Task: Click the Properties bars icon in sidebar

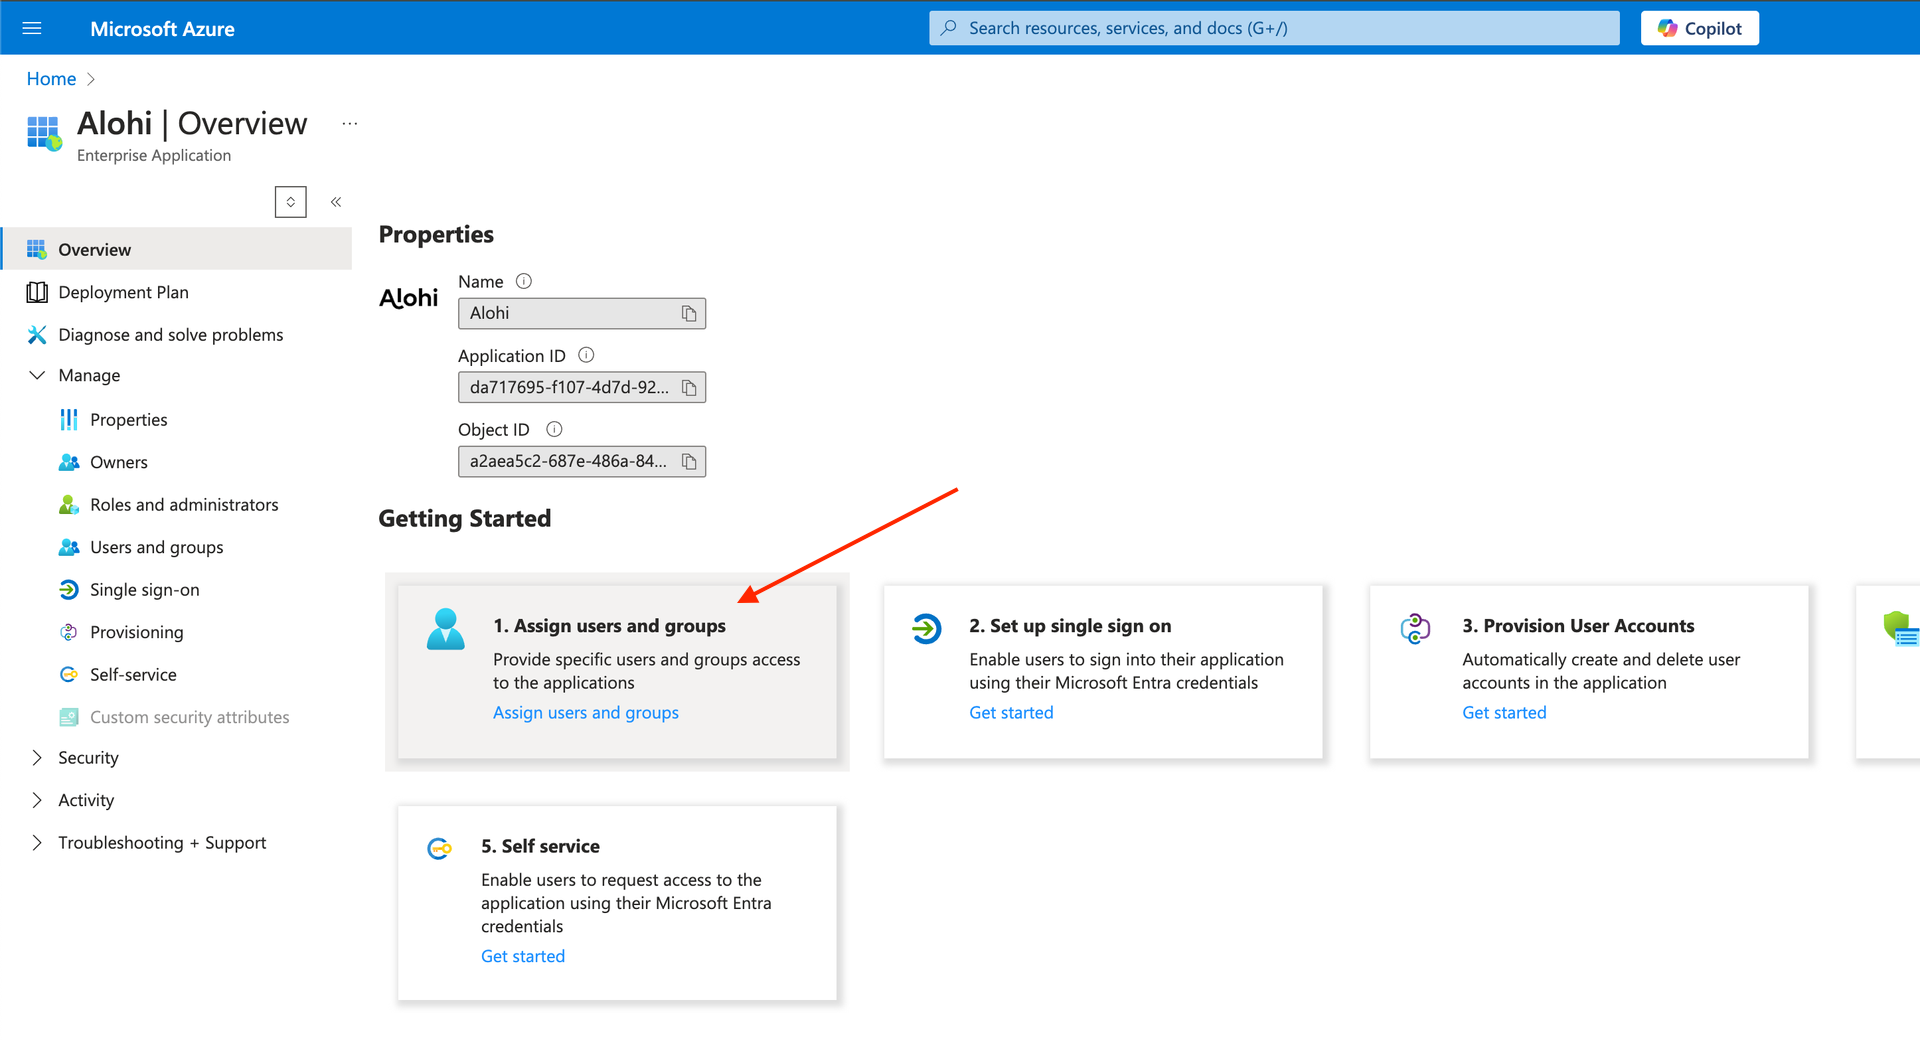Action: [69, 420]
